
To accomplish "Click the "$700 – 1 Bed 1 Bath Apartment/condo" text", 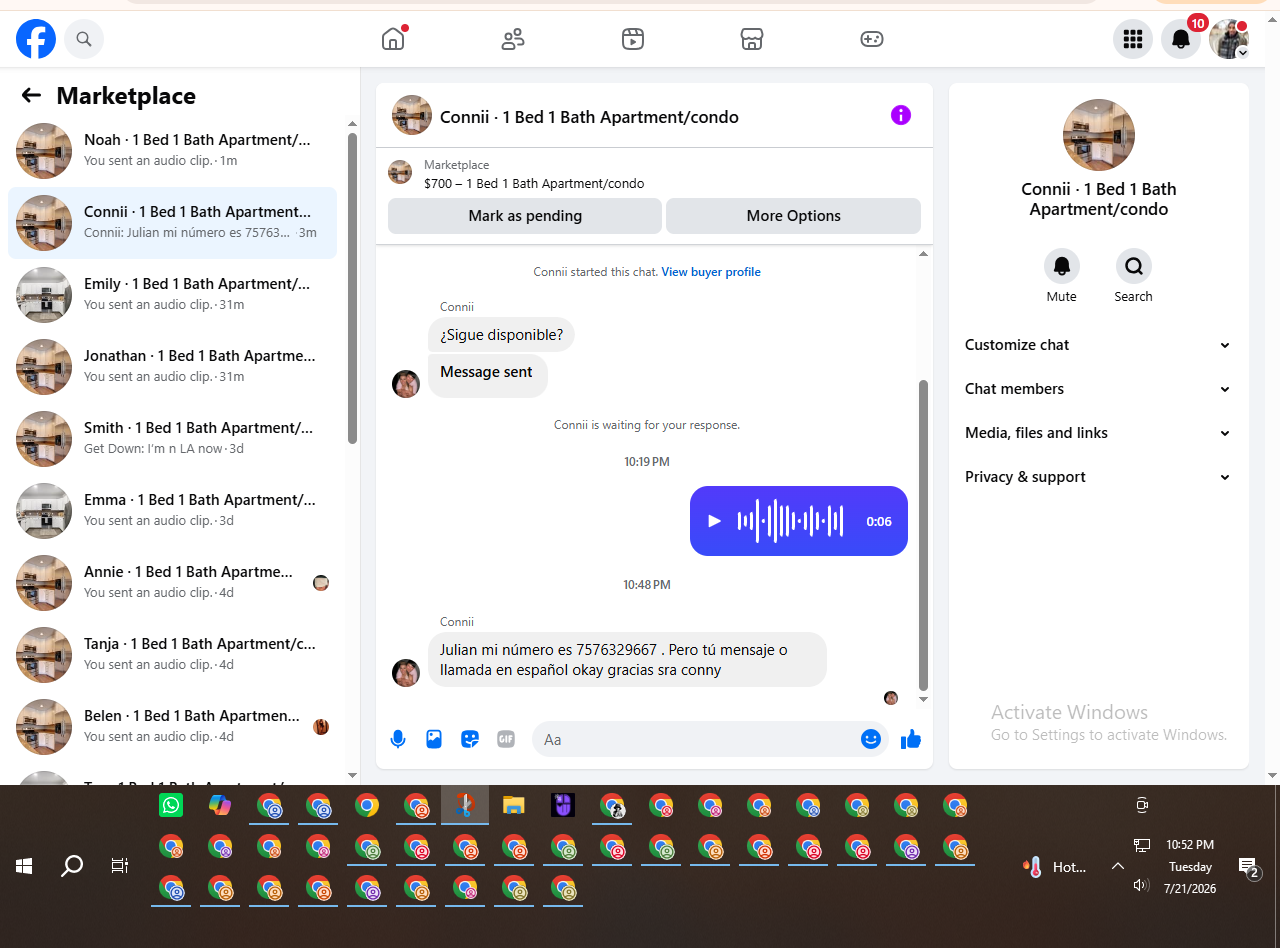I will pos(534,183).
